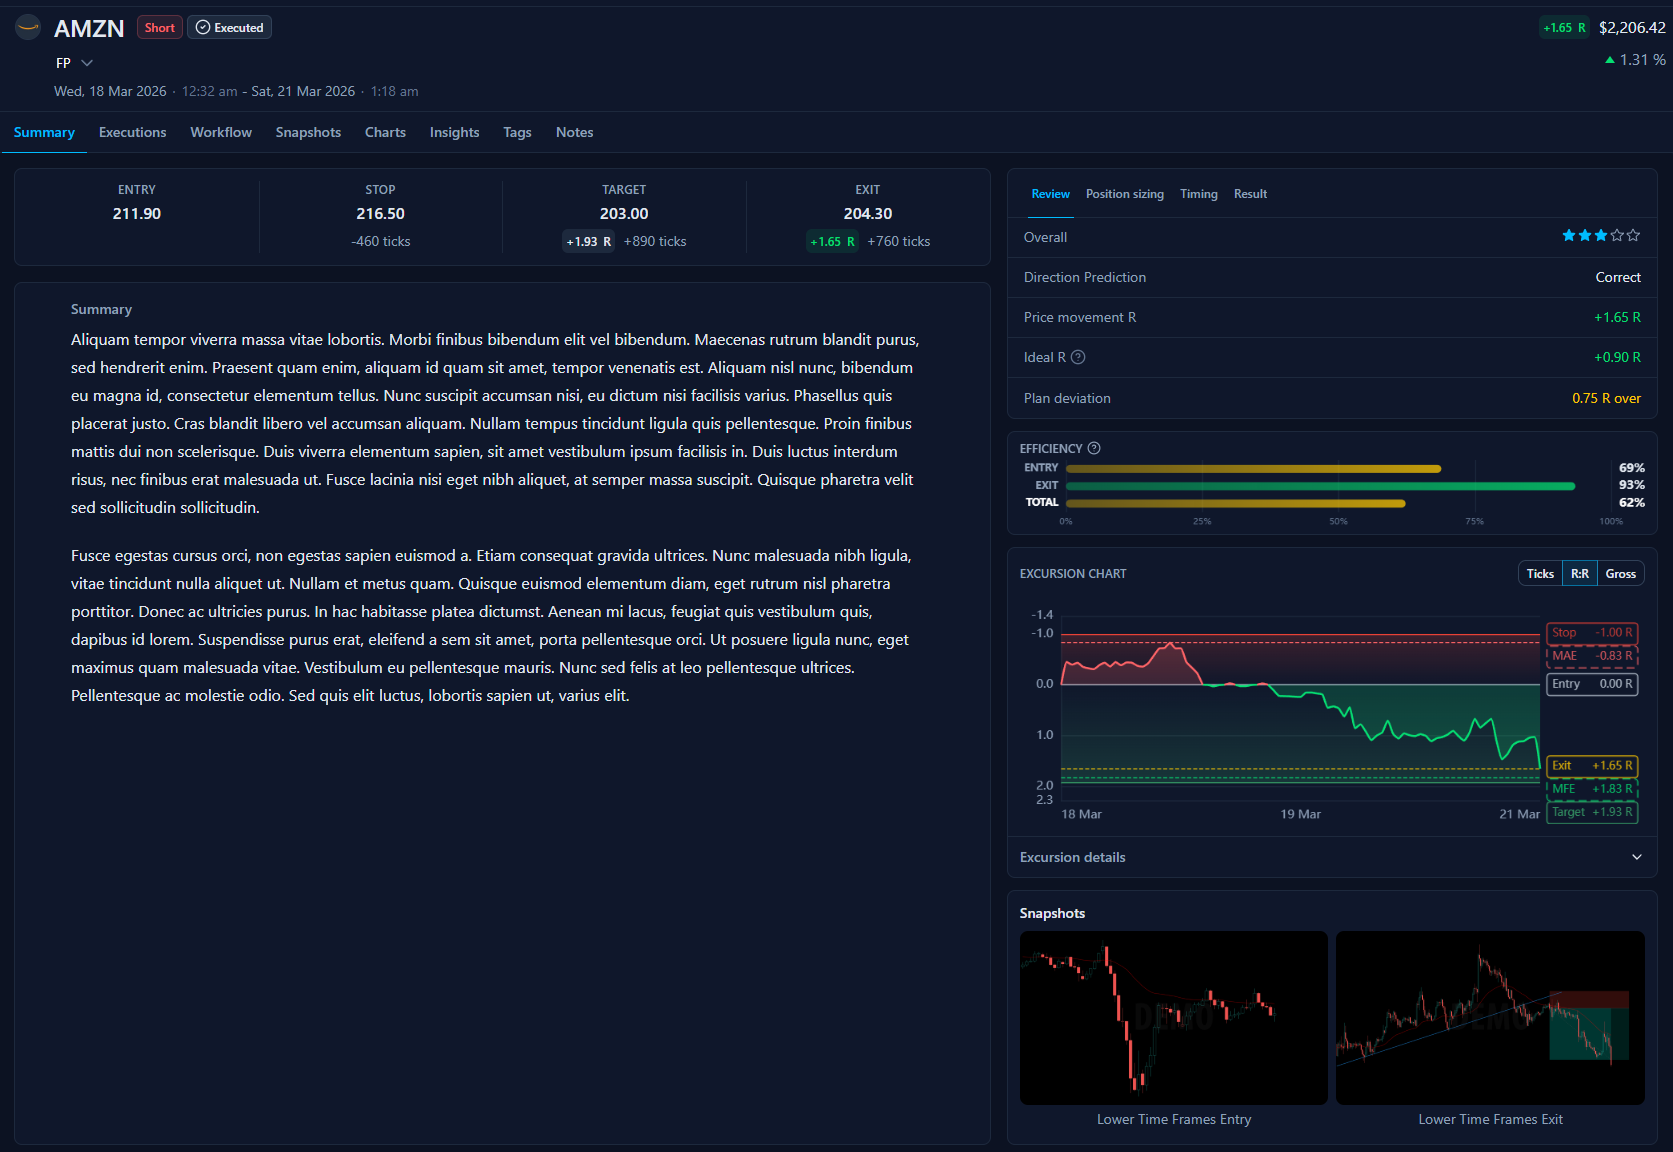
Task: Click the +890 ticks target distance
Action: (655, 241)
